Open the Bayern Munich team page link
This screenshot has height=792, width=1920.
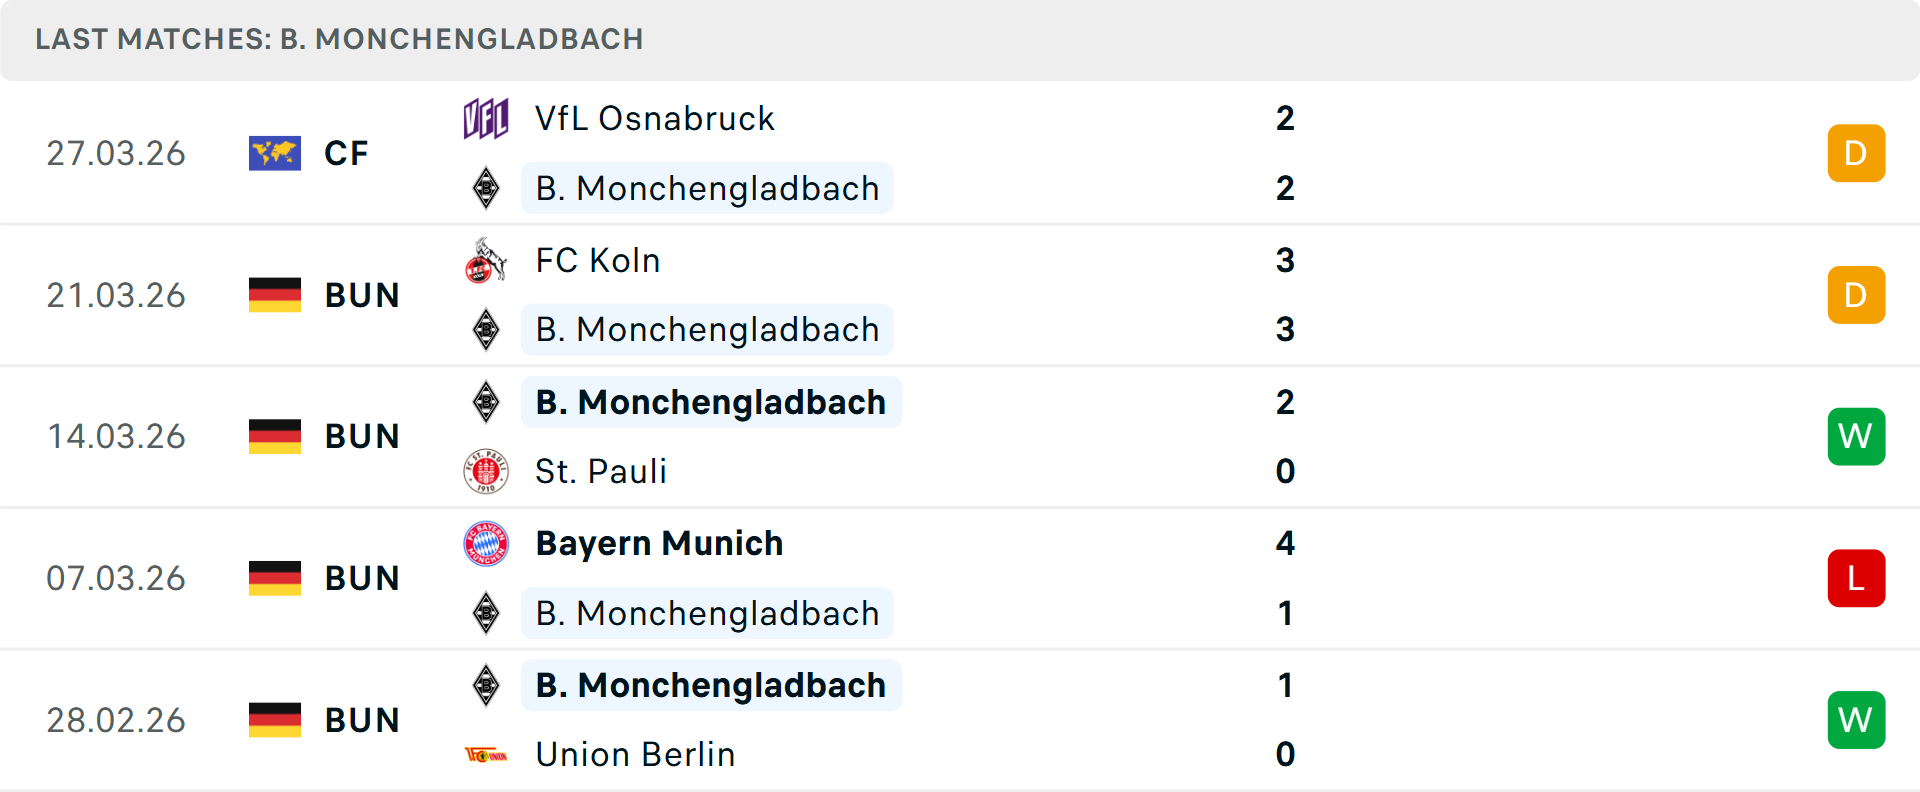659,543
